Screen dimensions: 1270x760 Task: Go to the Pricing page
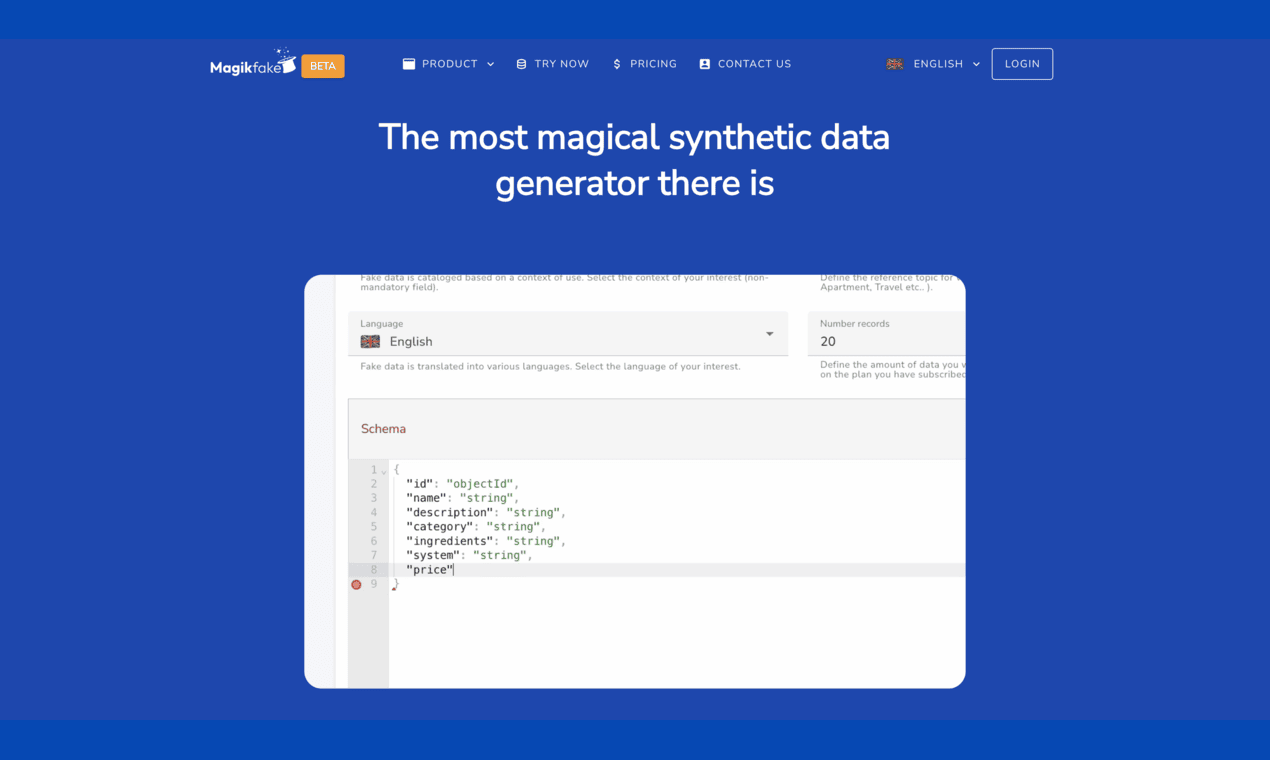coord(653,64)
